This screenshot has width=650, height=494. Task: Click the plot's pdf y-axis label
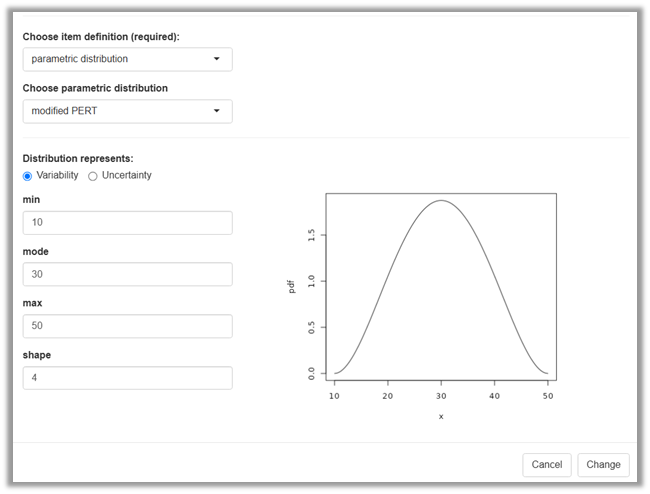[x=292, y=287]
